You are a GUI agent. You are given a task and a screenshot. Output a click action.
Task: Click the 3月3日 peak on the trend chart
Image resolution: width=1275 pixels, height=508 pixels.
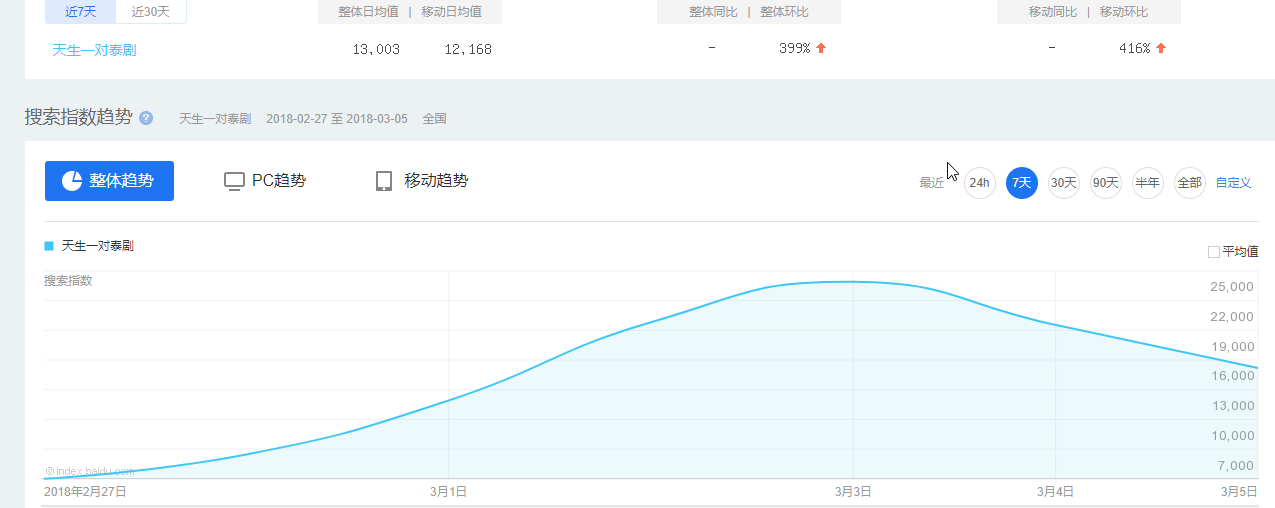853,282
